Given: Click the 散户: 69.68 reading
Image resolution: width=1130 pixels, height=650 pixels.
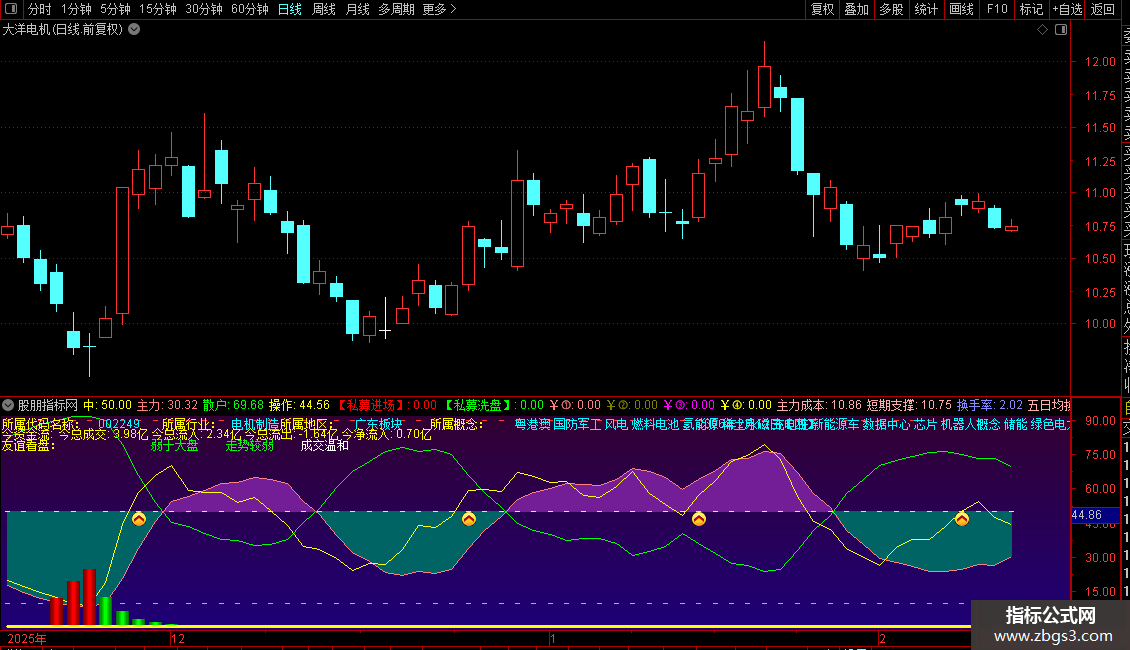Looking at the screenshot, I should (233, 405).
